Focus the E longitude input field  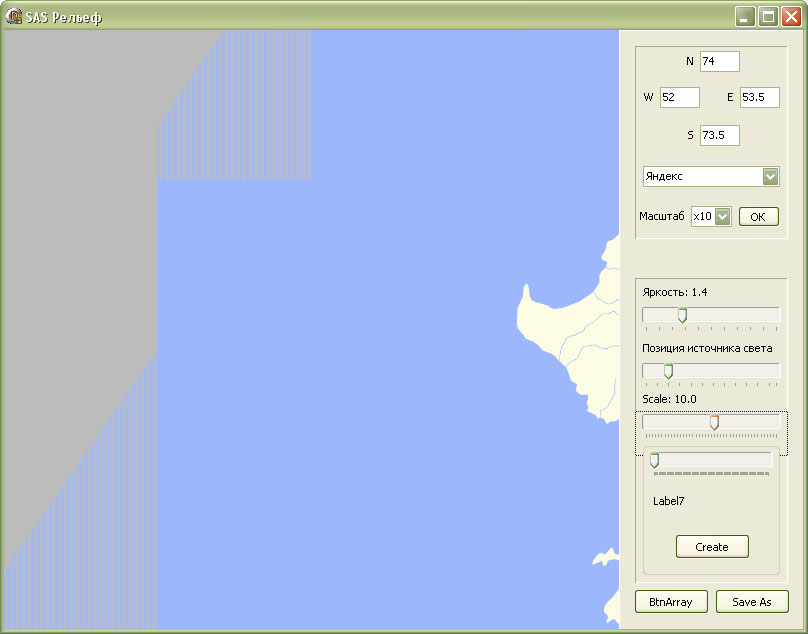[759, 98]
